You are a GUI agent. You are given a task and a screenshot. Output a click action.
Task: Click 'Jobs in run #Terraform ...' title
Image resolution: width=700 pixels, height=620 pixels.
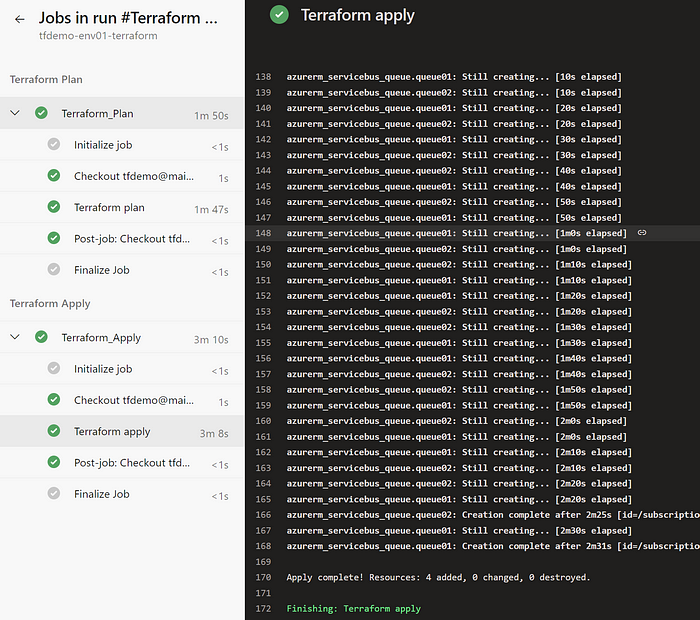[x=128, y=18]
